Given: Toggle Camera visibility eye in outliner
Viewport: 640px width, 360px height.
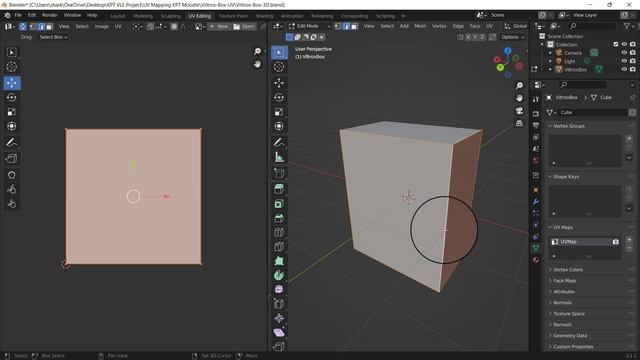Looking at the screenshot, I should (624, 53).
